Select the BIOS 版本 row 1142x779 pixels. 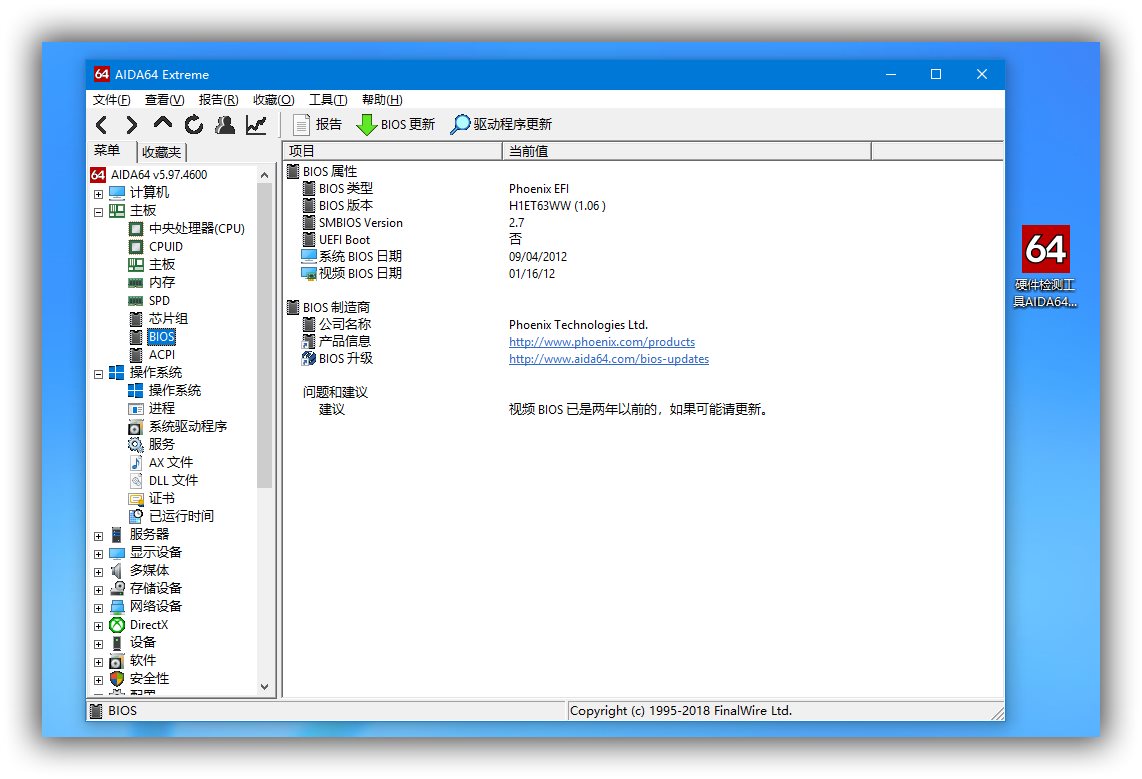[x=346, y=206]
